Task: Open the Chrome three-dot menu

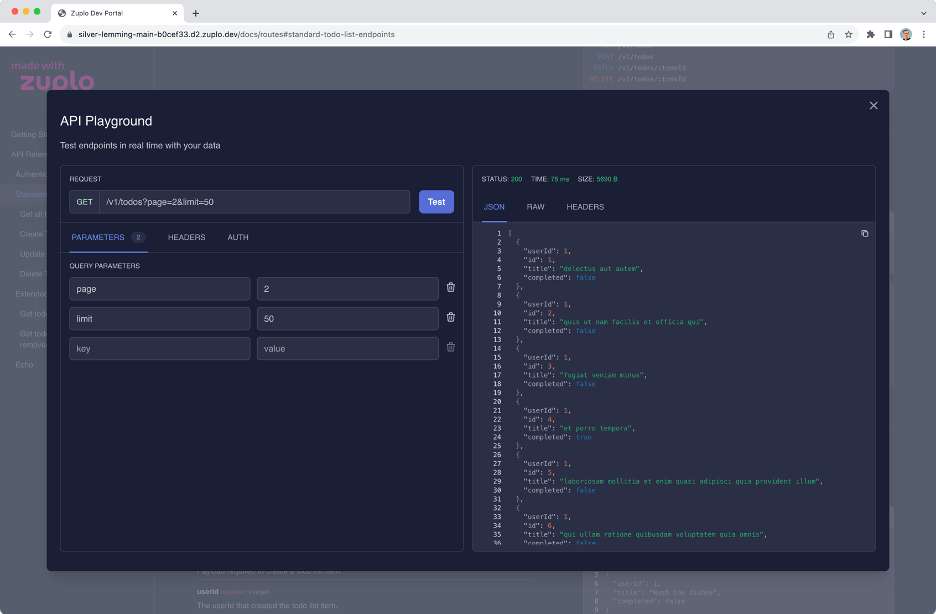Action: [923, 35]
